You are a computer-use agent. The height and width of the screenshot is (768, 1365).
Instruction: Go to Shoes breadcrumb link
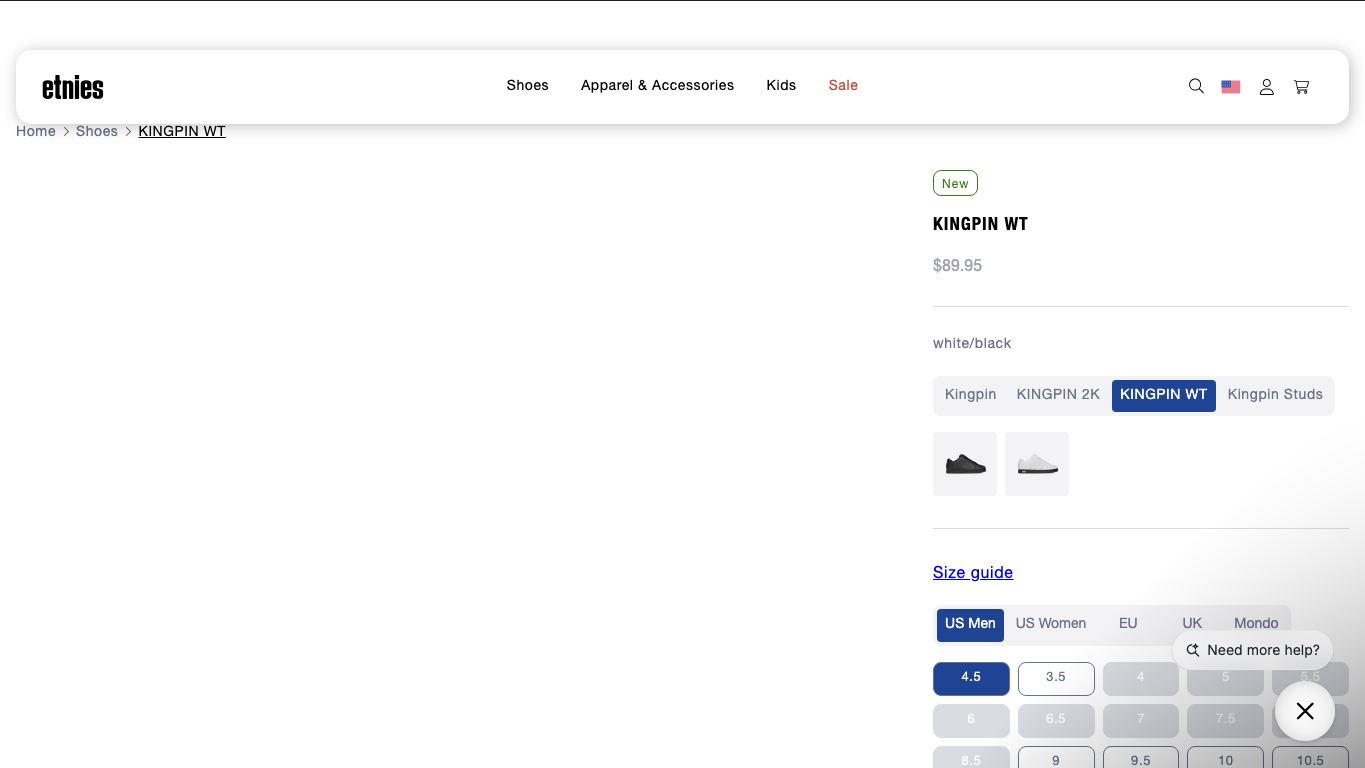(97, 131)
